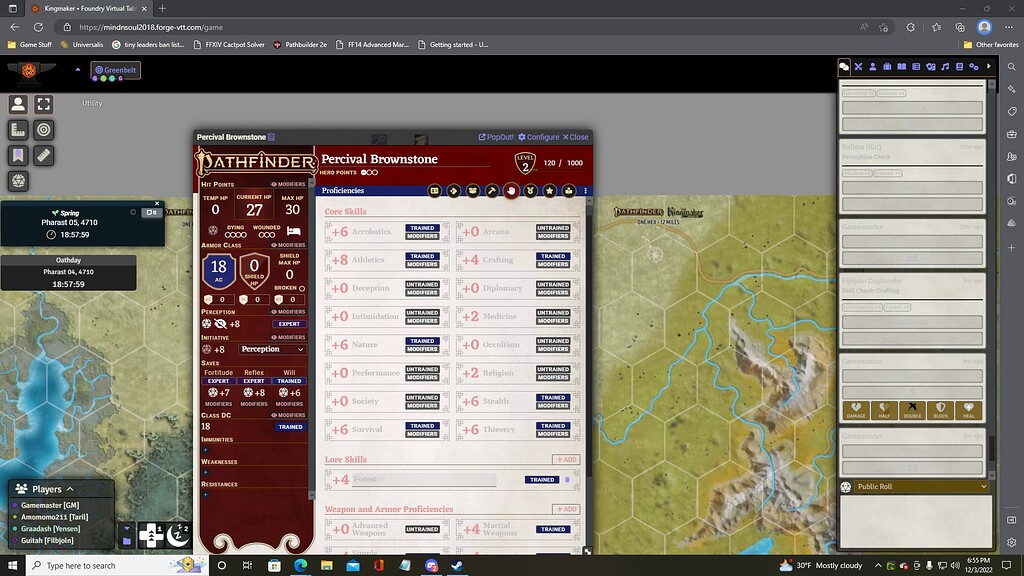Screen dimensions: 1024x576
Task: Open the Public Roll mode dropdown
Action: point(921,487)
